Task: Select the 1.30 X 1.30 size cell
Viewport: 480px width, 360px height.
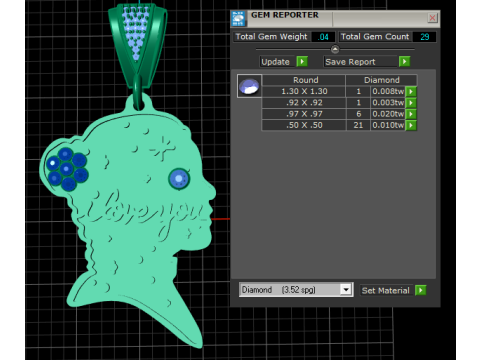Action: pos(304,91)
